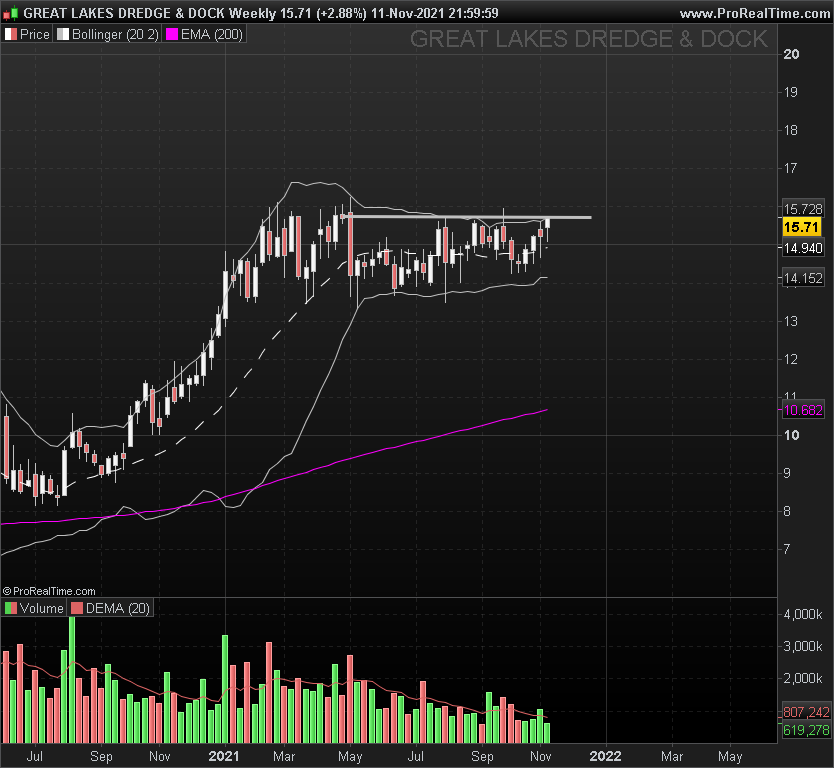The height and width of the screenshot is (768, 834).
Task: Click the 10 price axis label
Action: (791, 435)
